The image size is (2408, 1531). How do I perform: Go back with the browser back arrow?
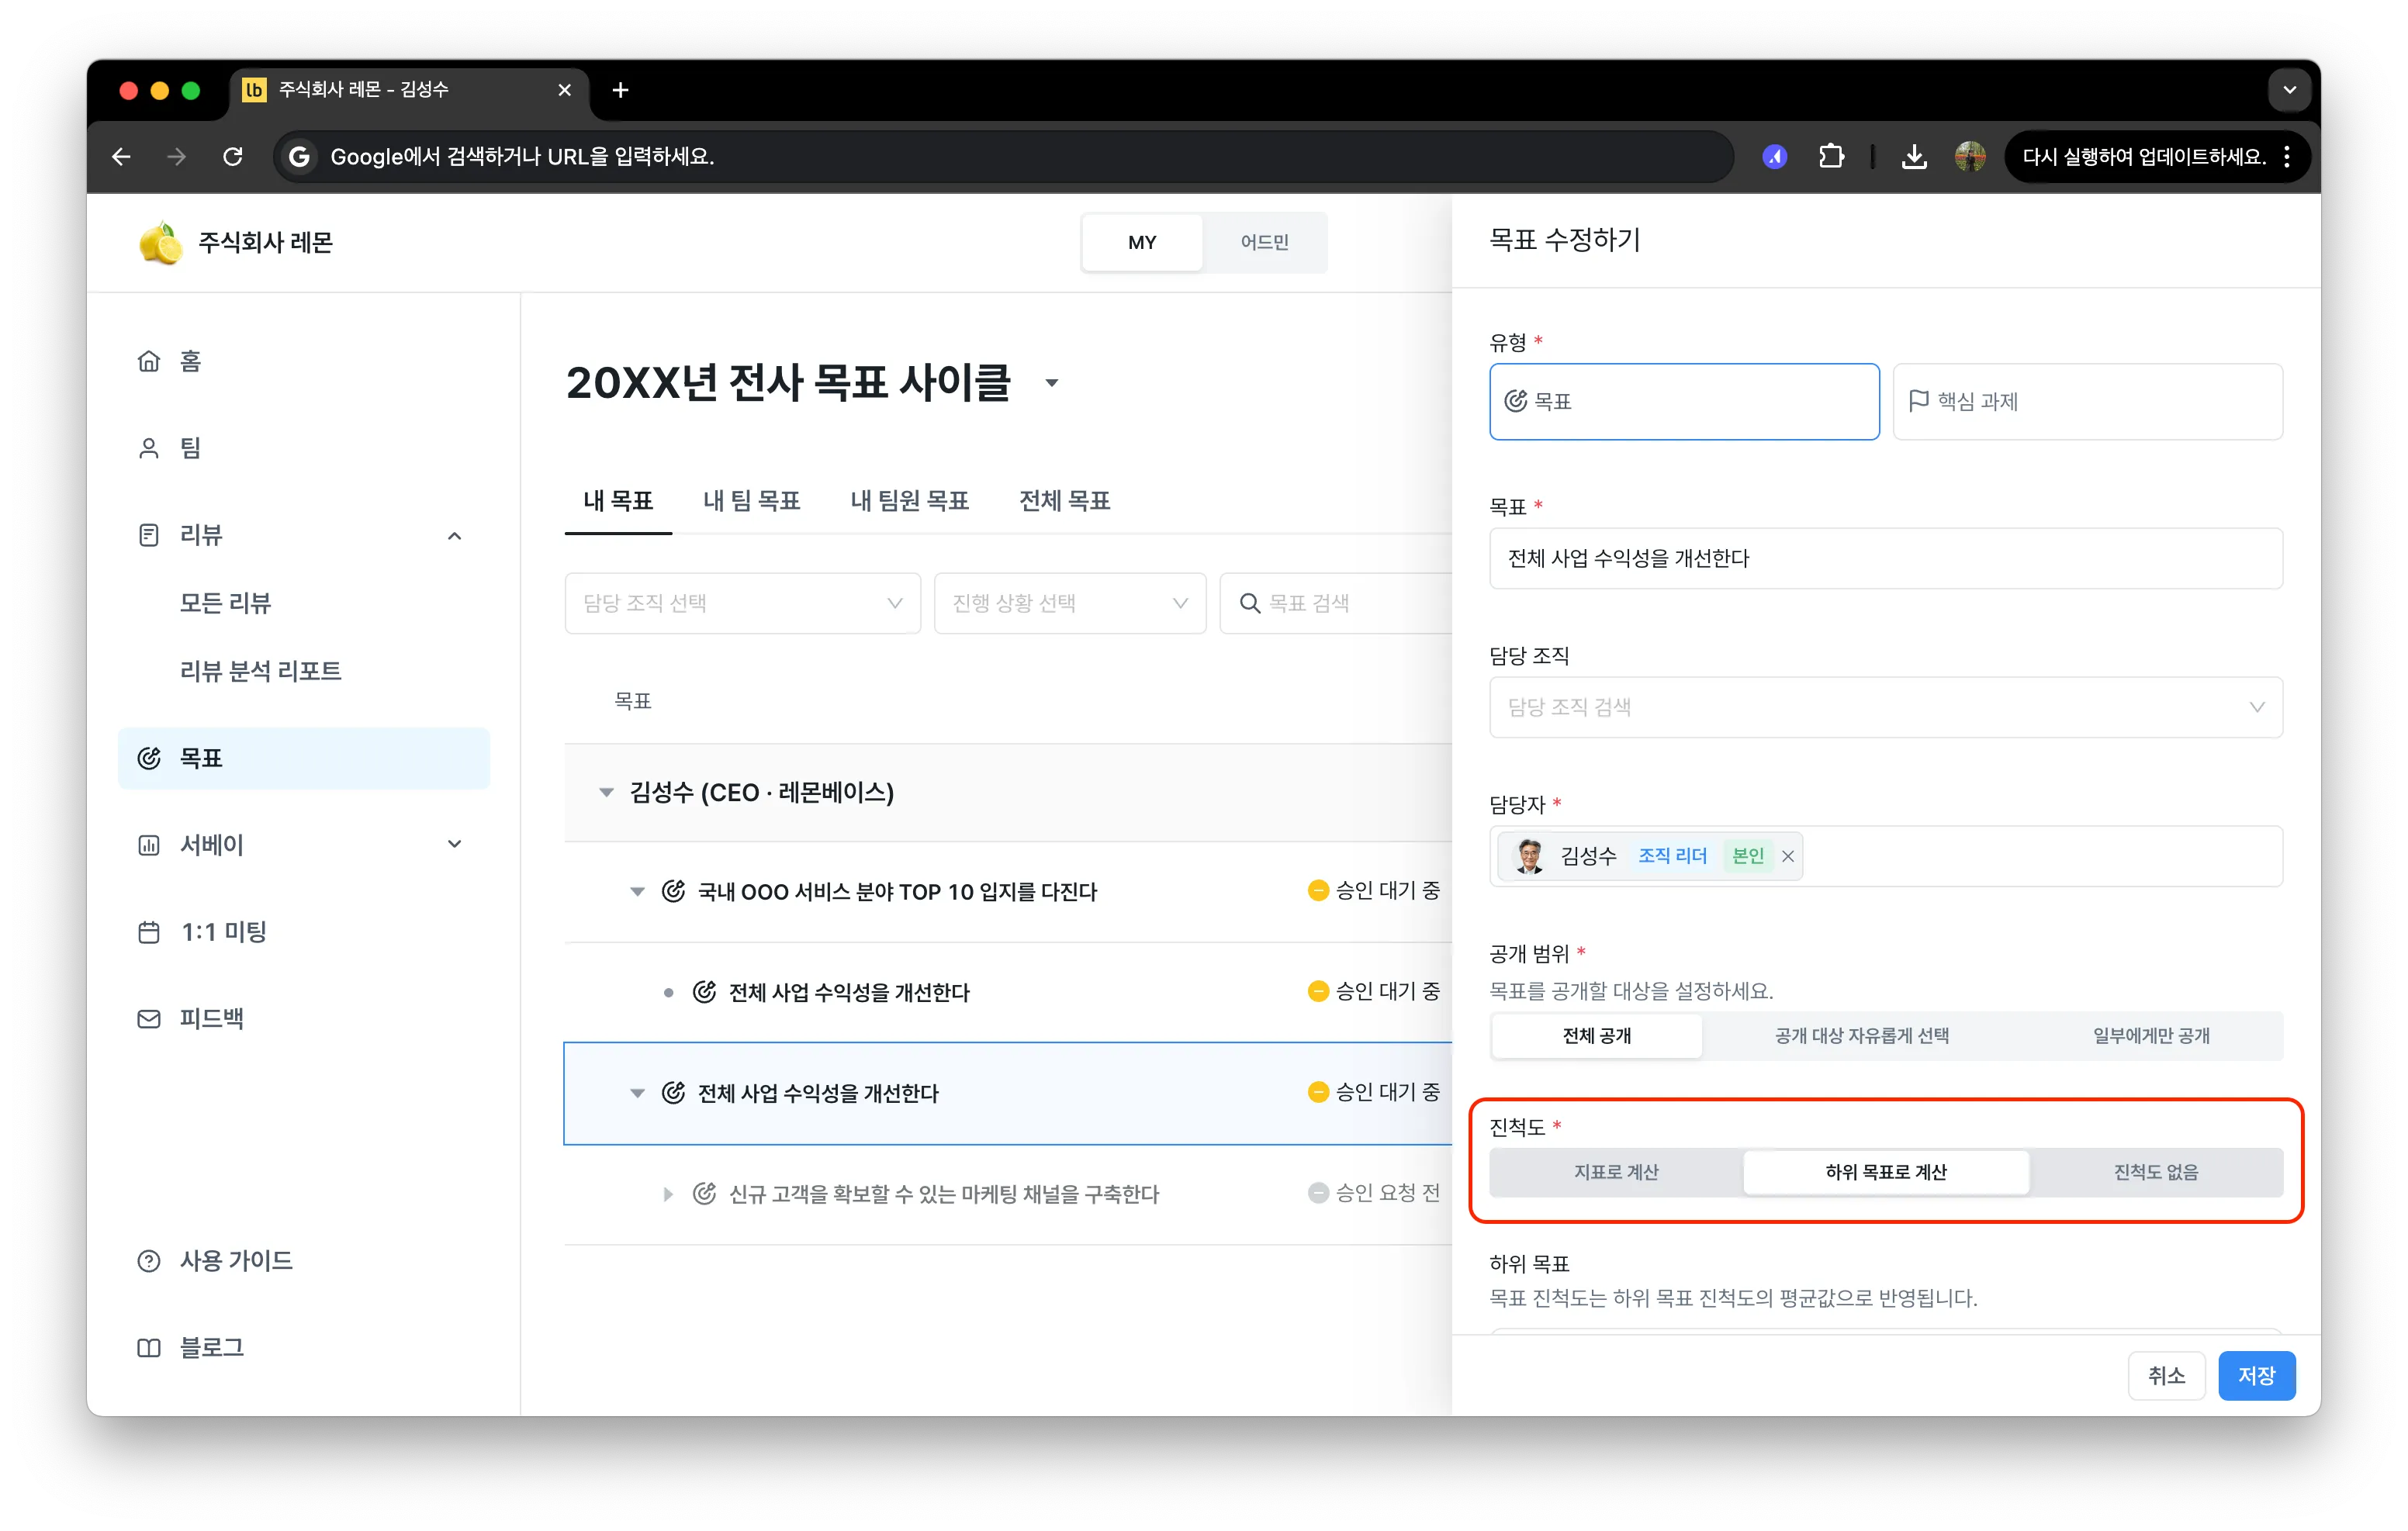(121, 156)
